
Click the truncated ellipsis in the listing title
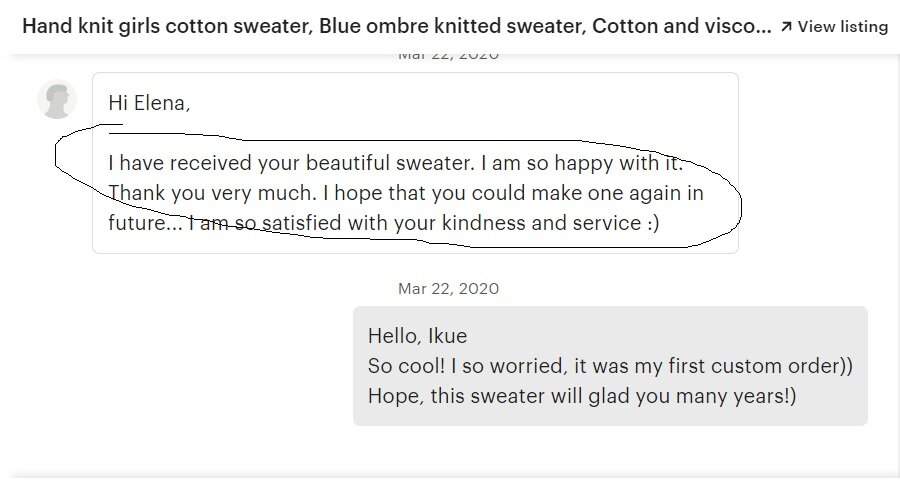762,27
